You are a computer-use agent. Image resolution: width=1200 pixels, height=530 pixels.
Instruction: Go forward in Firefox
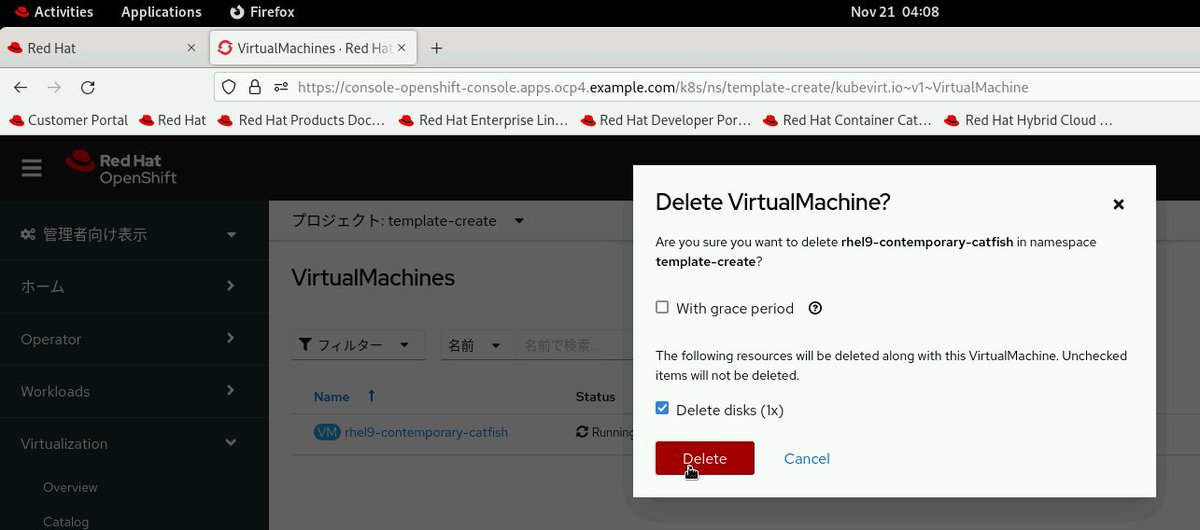(x=54, y=87)
